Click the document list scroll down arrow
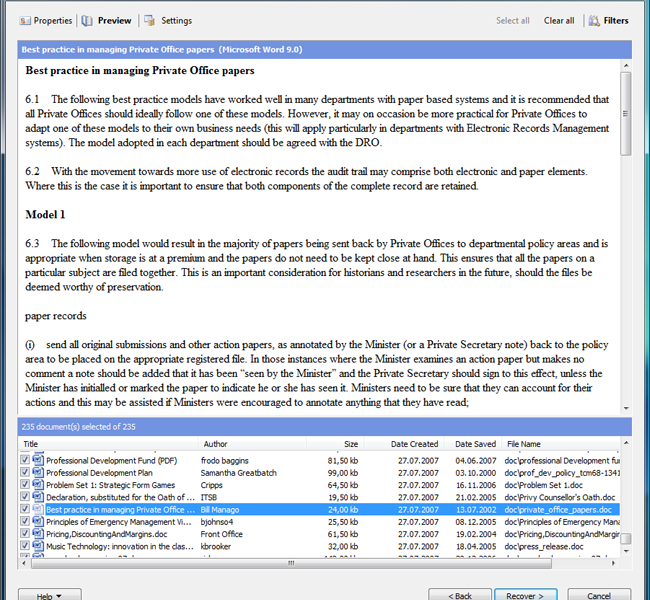Screen dimensions: 650x600 (x=626, y=551)
